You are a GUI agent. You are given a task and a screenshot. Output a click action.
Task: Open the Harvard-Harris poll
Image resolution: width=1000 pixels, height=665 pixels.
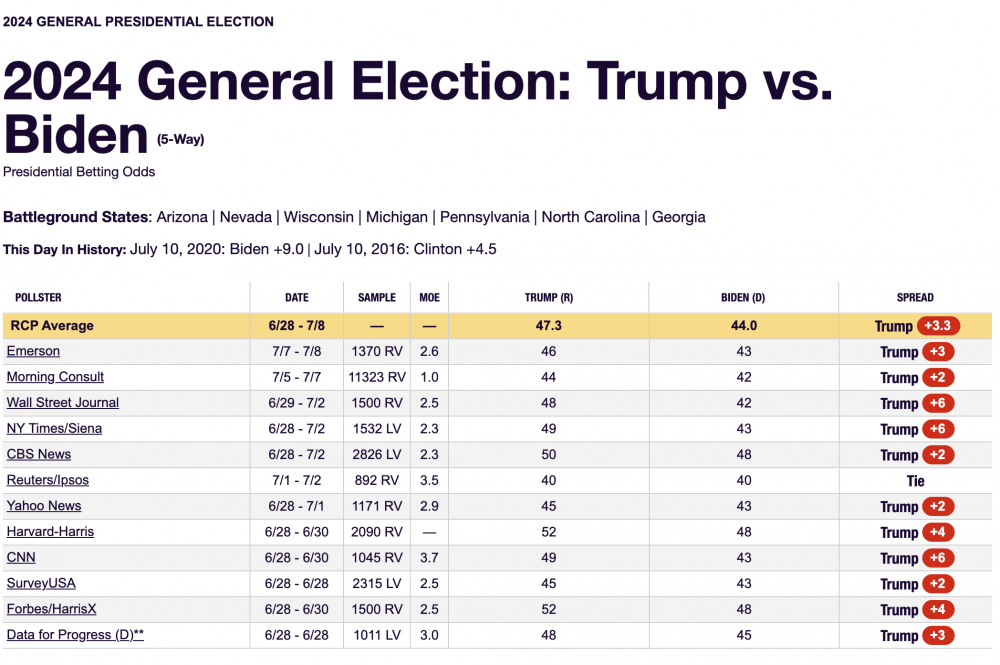[50, 532]
